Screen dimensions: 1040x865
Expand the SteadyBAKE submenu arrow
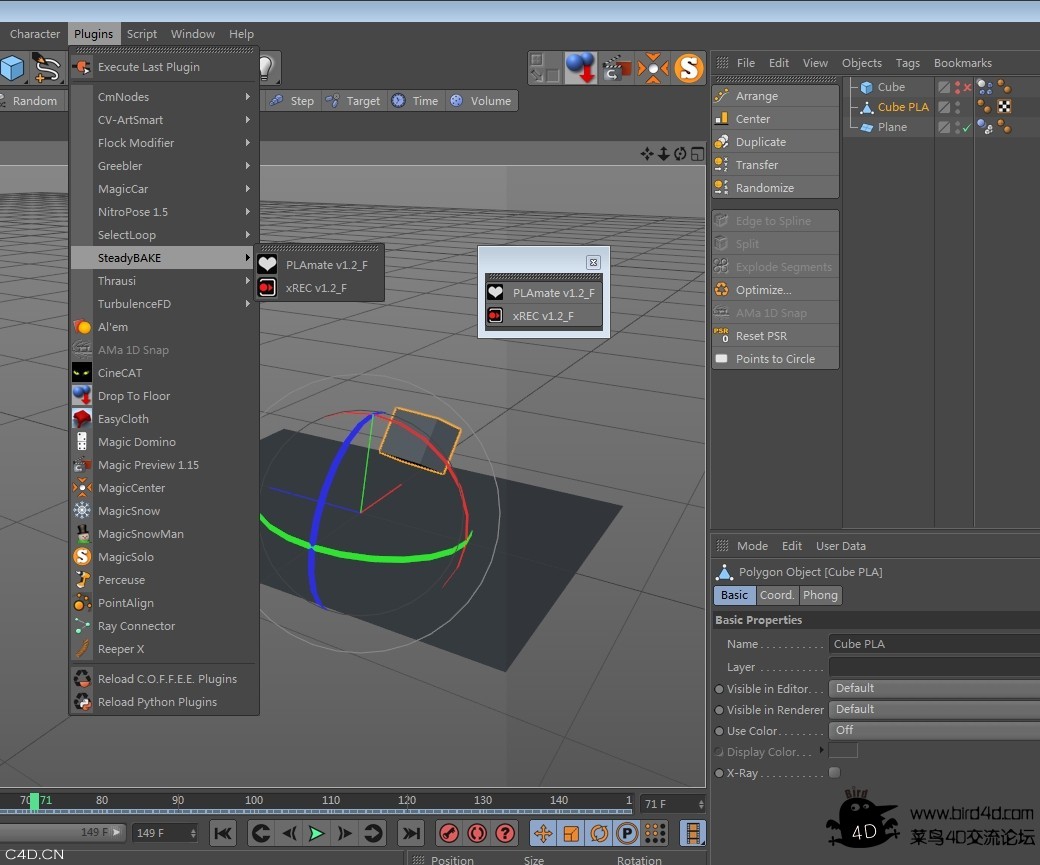pyautogui.click(x=247, y=257)
